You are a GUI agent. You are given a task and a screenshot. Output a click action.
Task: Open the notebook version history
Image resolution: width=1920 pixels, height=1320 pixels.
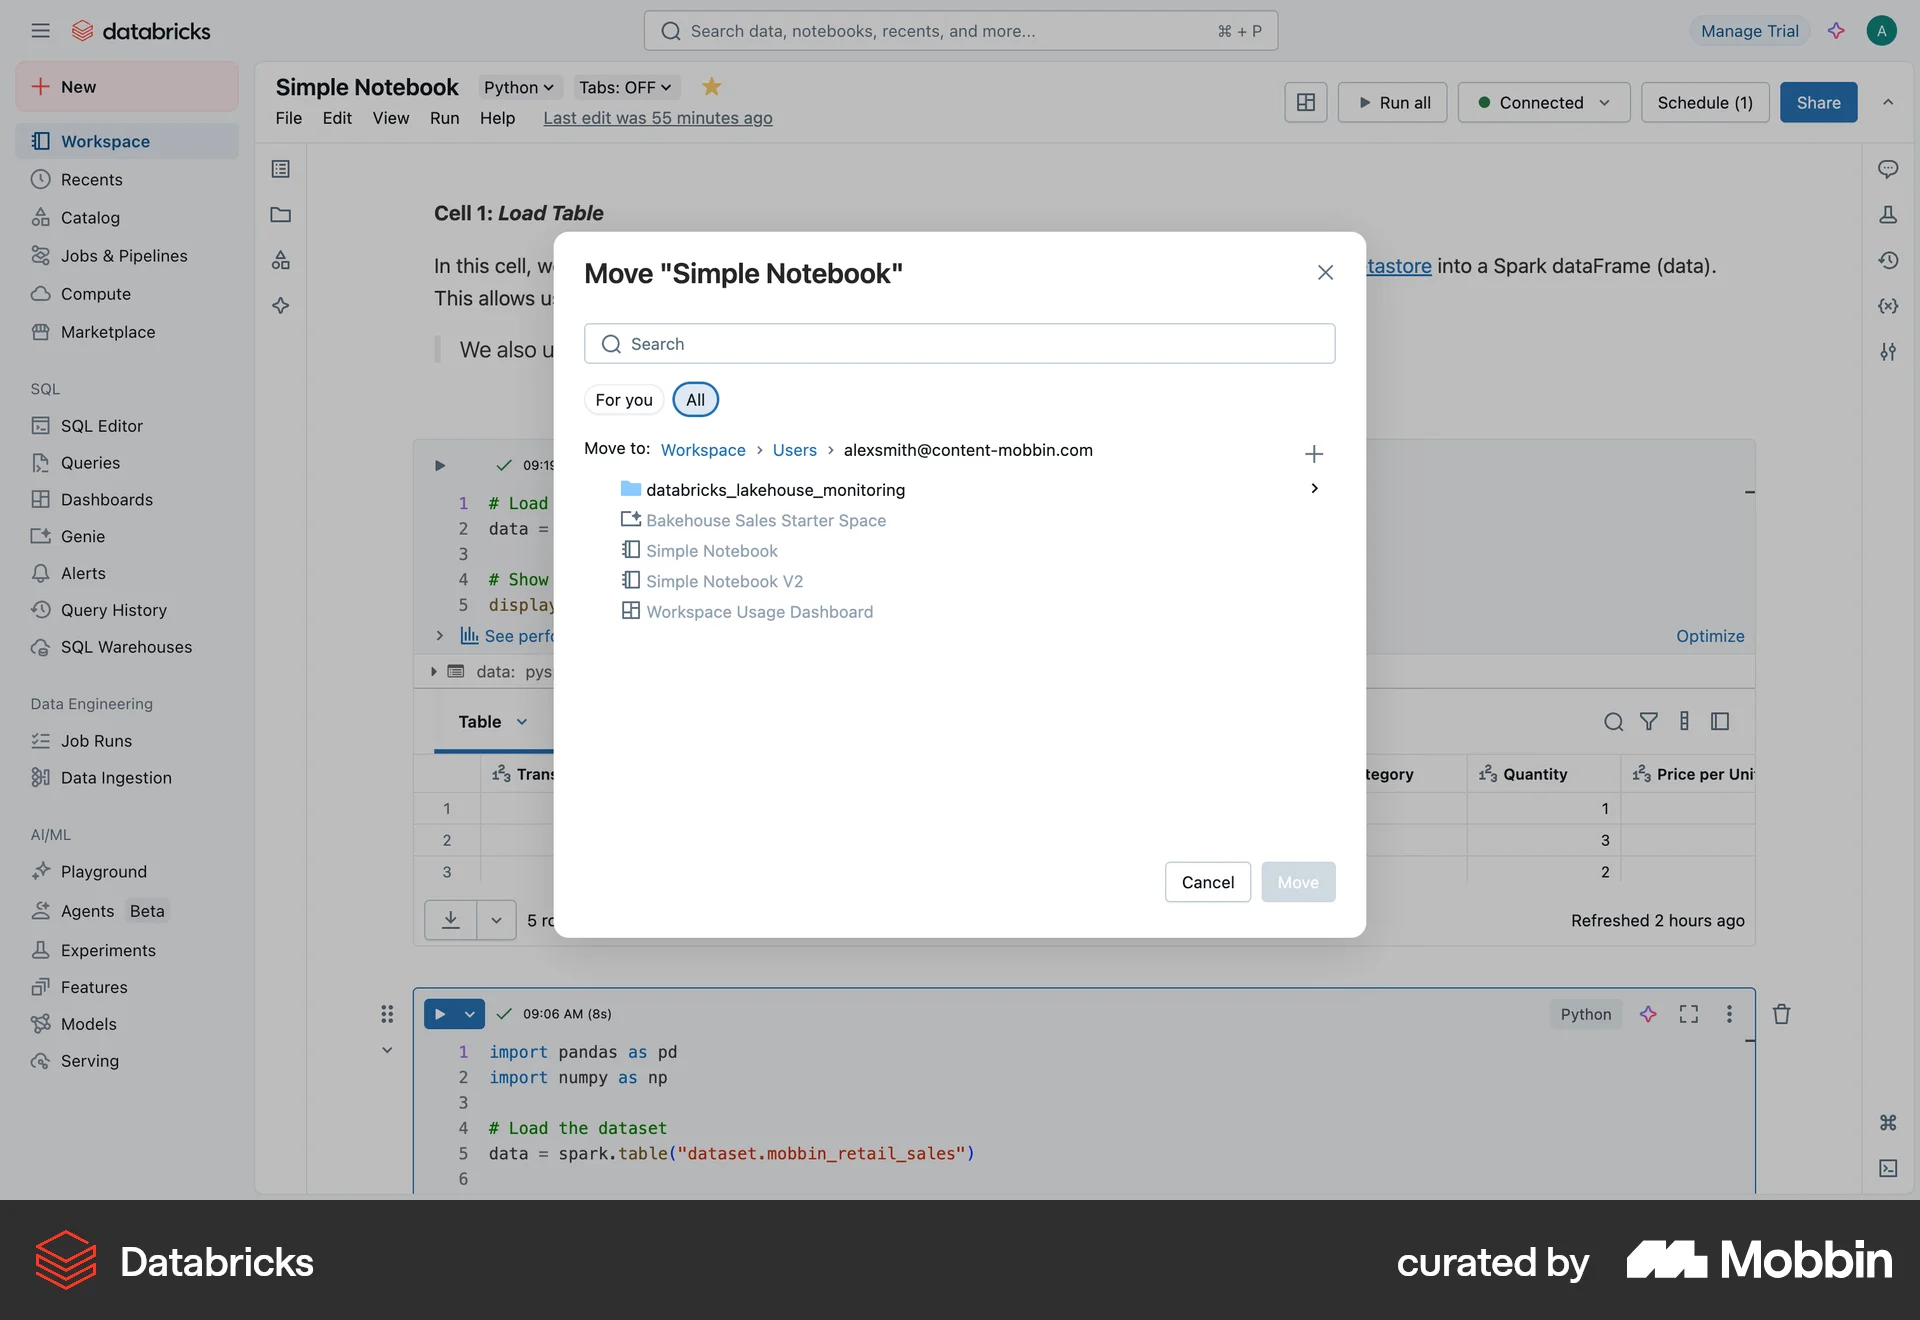point(1889,260)
